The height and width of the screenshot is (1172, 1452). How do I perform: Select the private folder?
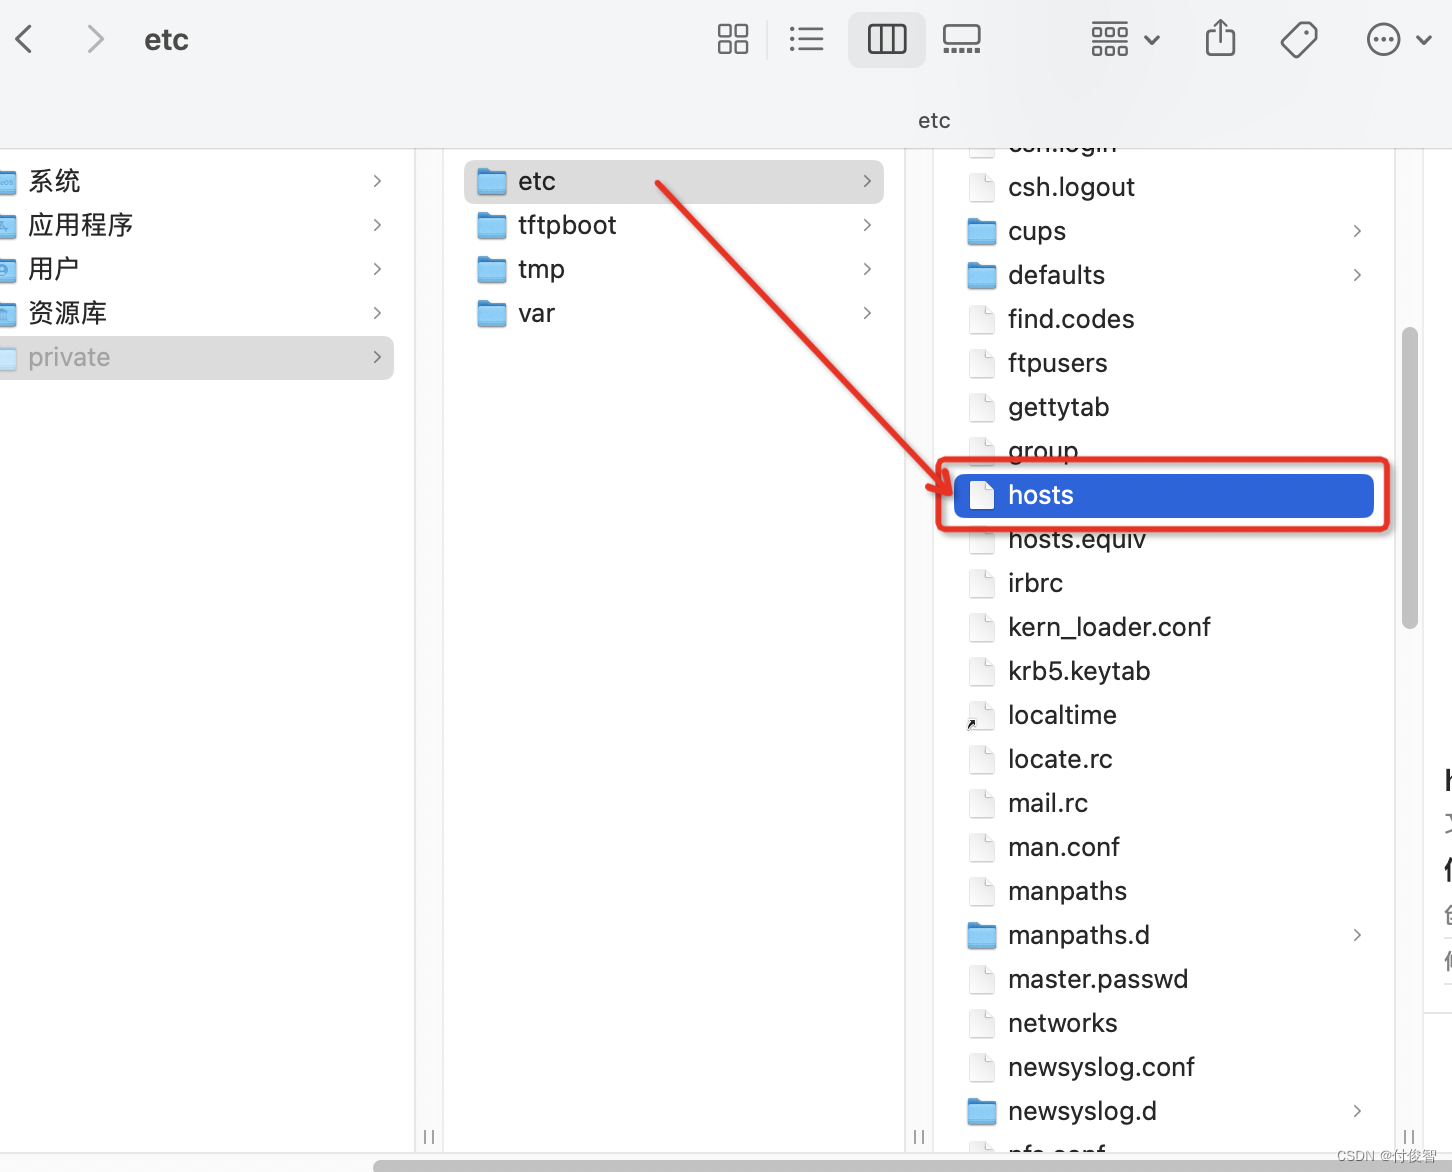click(197, 357)
